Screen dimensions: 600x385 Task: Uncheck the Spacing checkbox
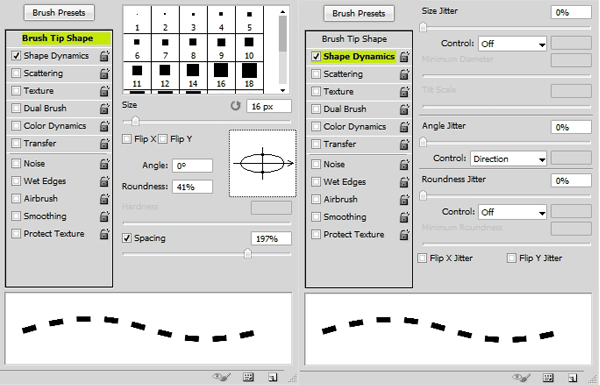(x=127, y=238)
